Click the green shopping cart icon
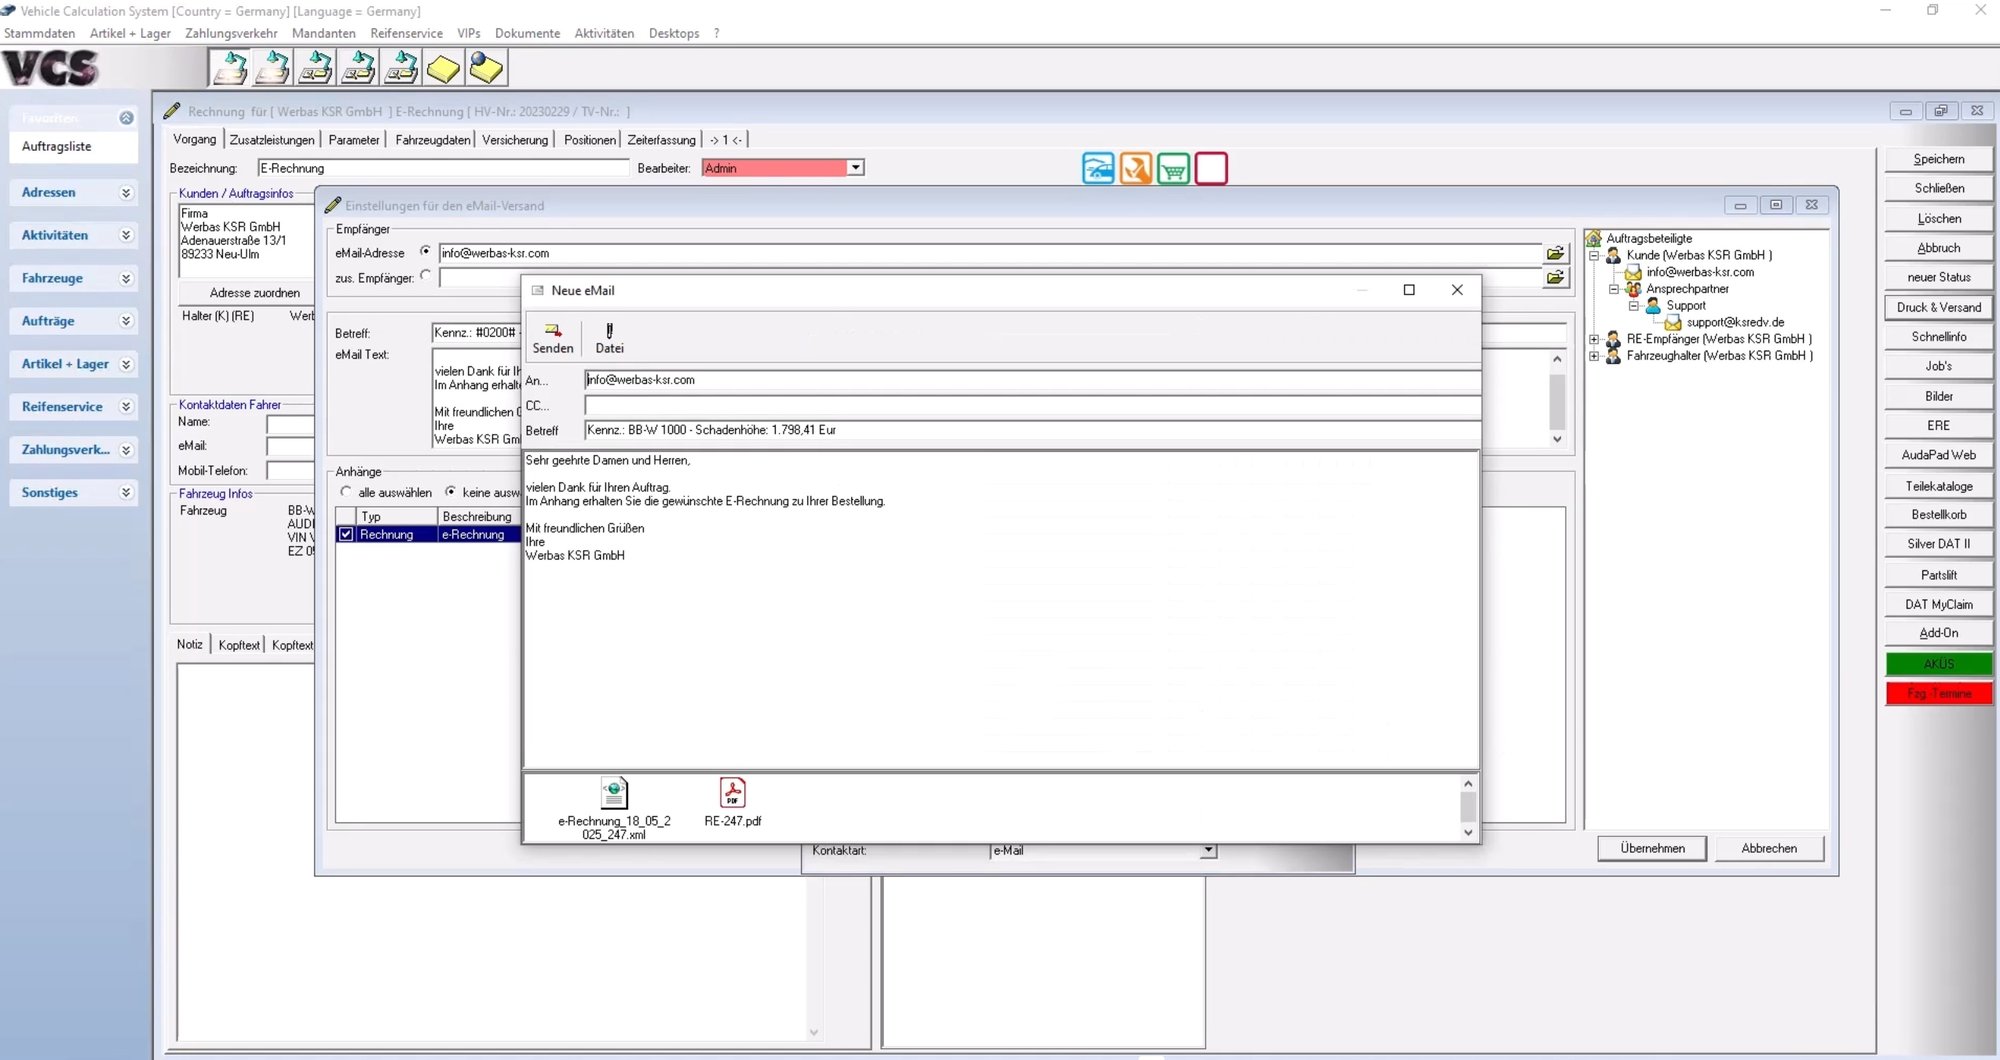 point(1174,169)
